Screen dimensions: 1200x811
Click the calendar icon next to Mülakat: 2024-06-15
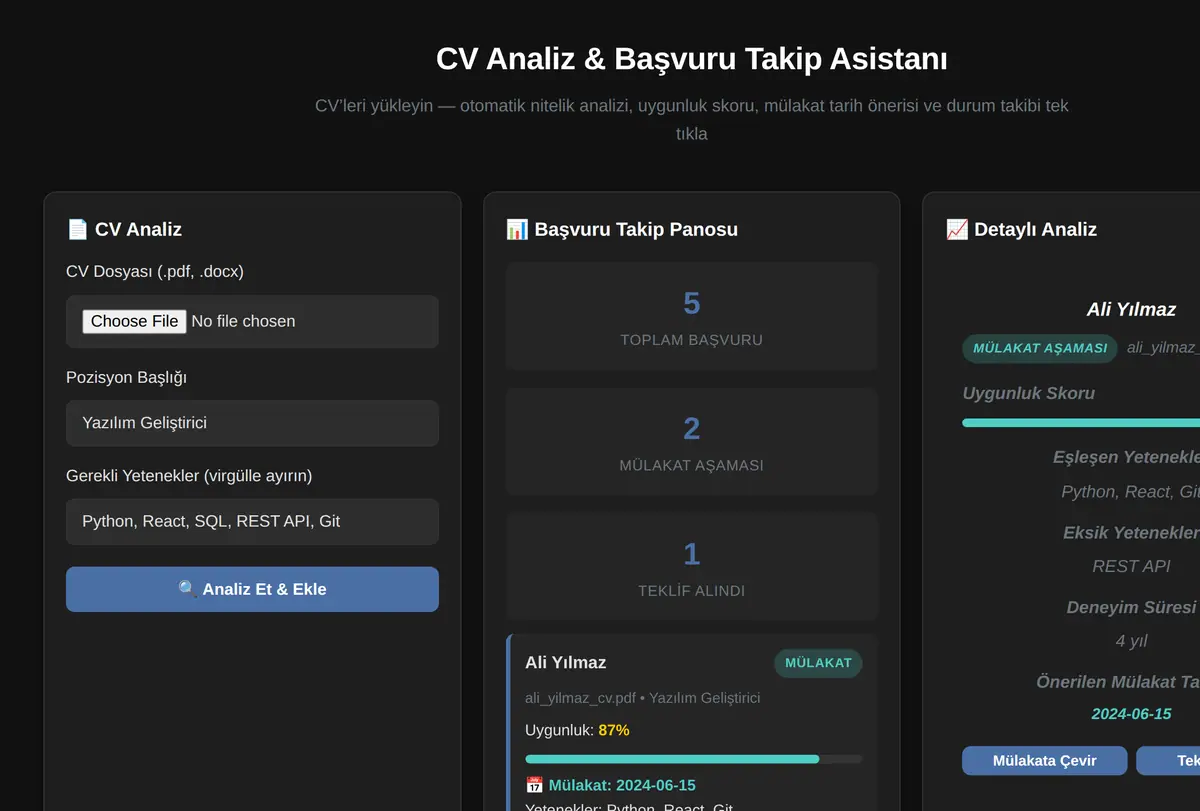534,785
